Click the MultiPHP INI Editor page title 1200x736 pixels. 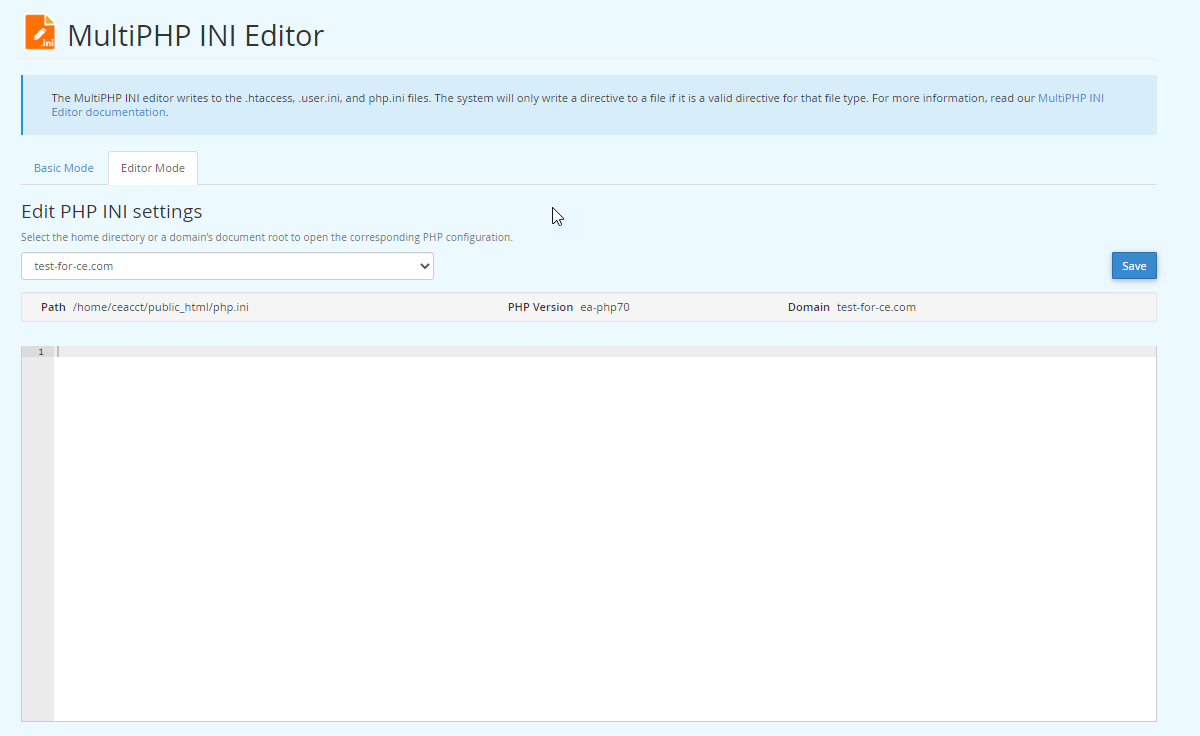coord(196,36)
